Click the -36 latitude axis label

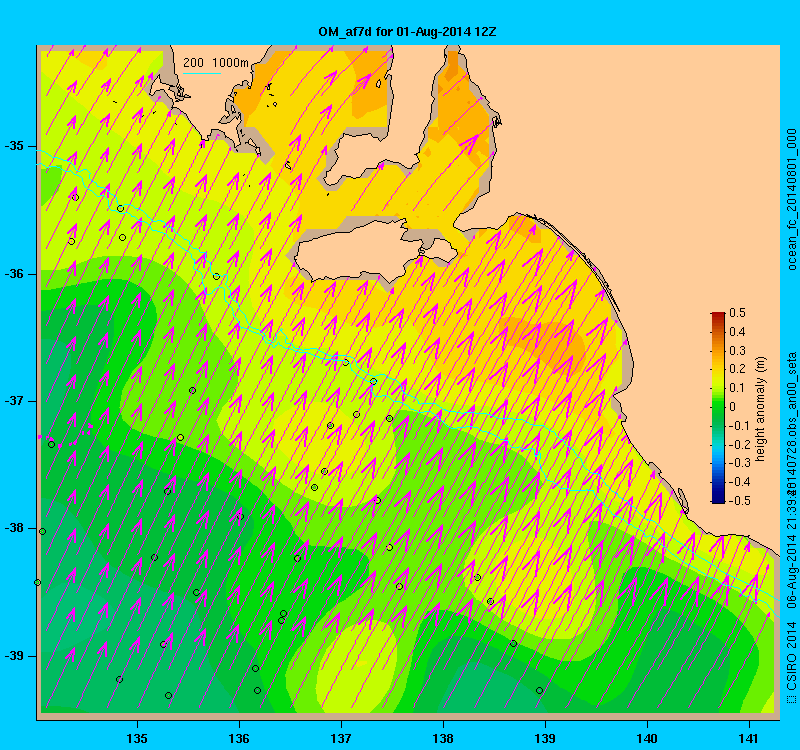point(14,273)
